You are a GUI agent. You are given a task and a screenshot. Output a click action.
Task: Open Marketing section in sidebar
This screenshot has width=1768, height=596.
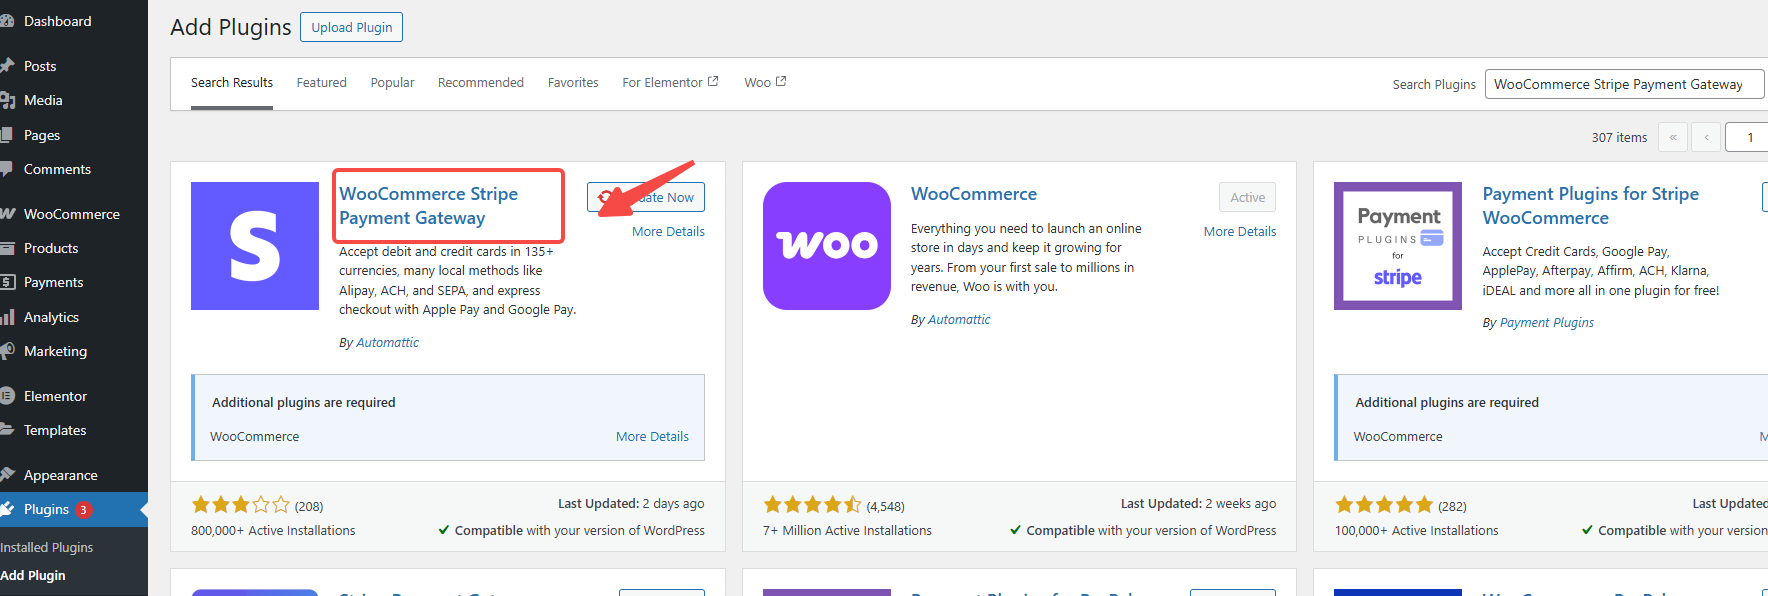coord(55,351)
